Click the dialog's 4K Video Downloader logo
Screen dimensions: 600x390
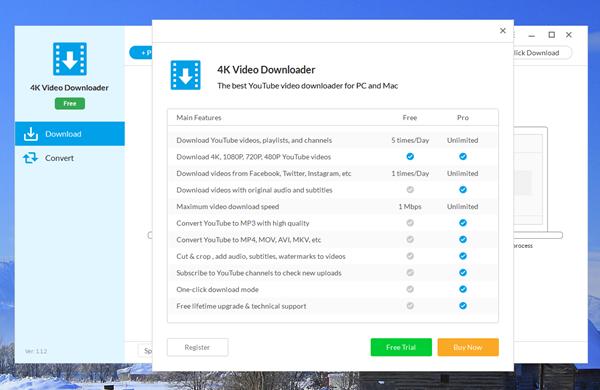[x=186, y=75]
